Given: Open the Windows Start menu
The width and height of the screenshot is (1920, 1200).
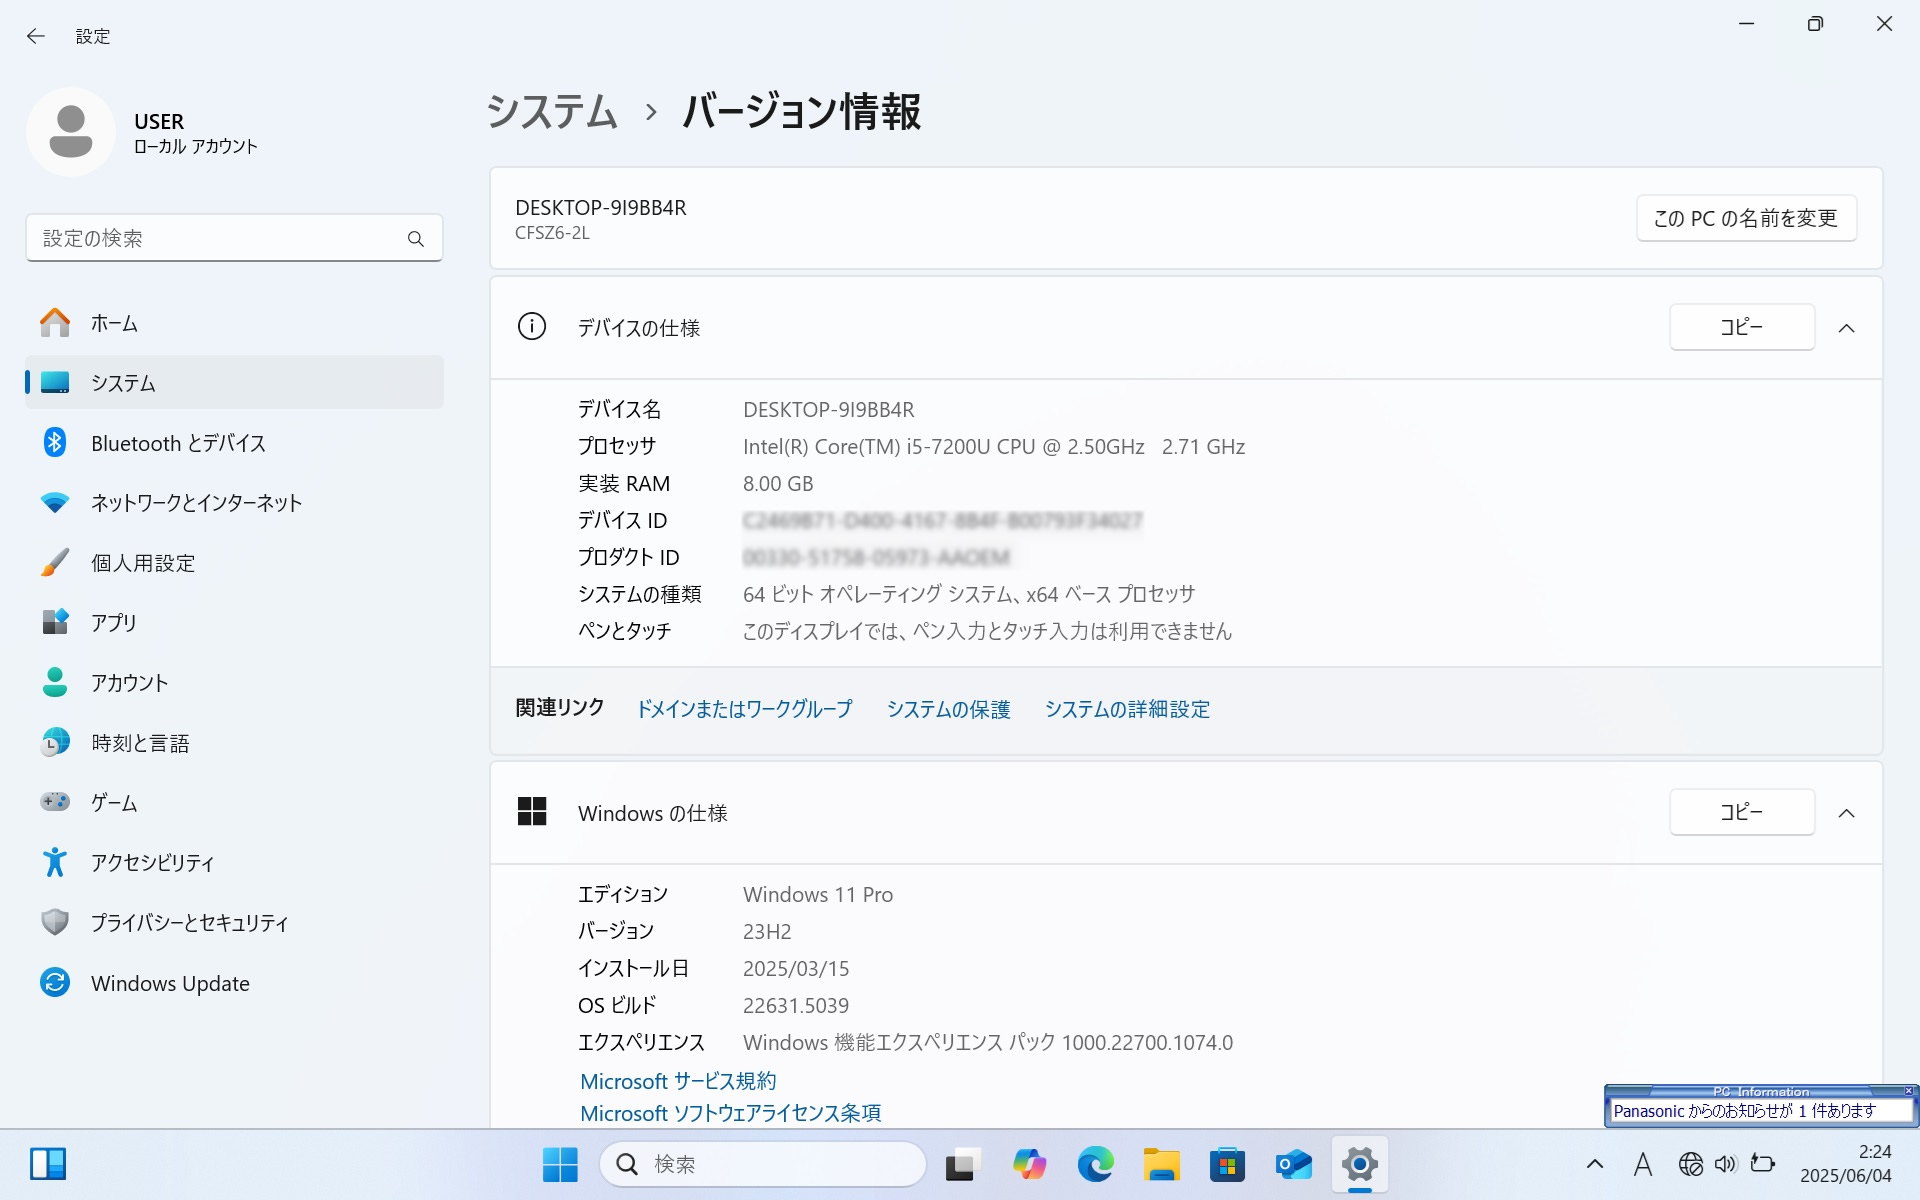Looking at the screenshot, I should [x=560, y=1164].
